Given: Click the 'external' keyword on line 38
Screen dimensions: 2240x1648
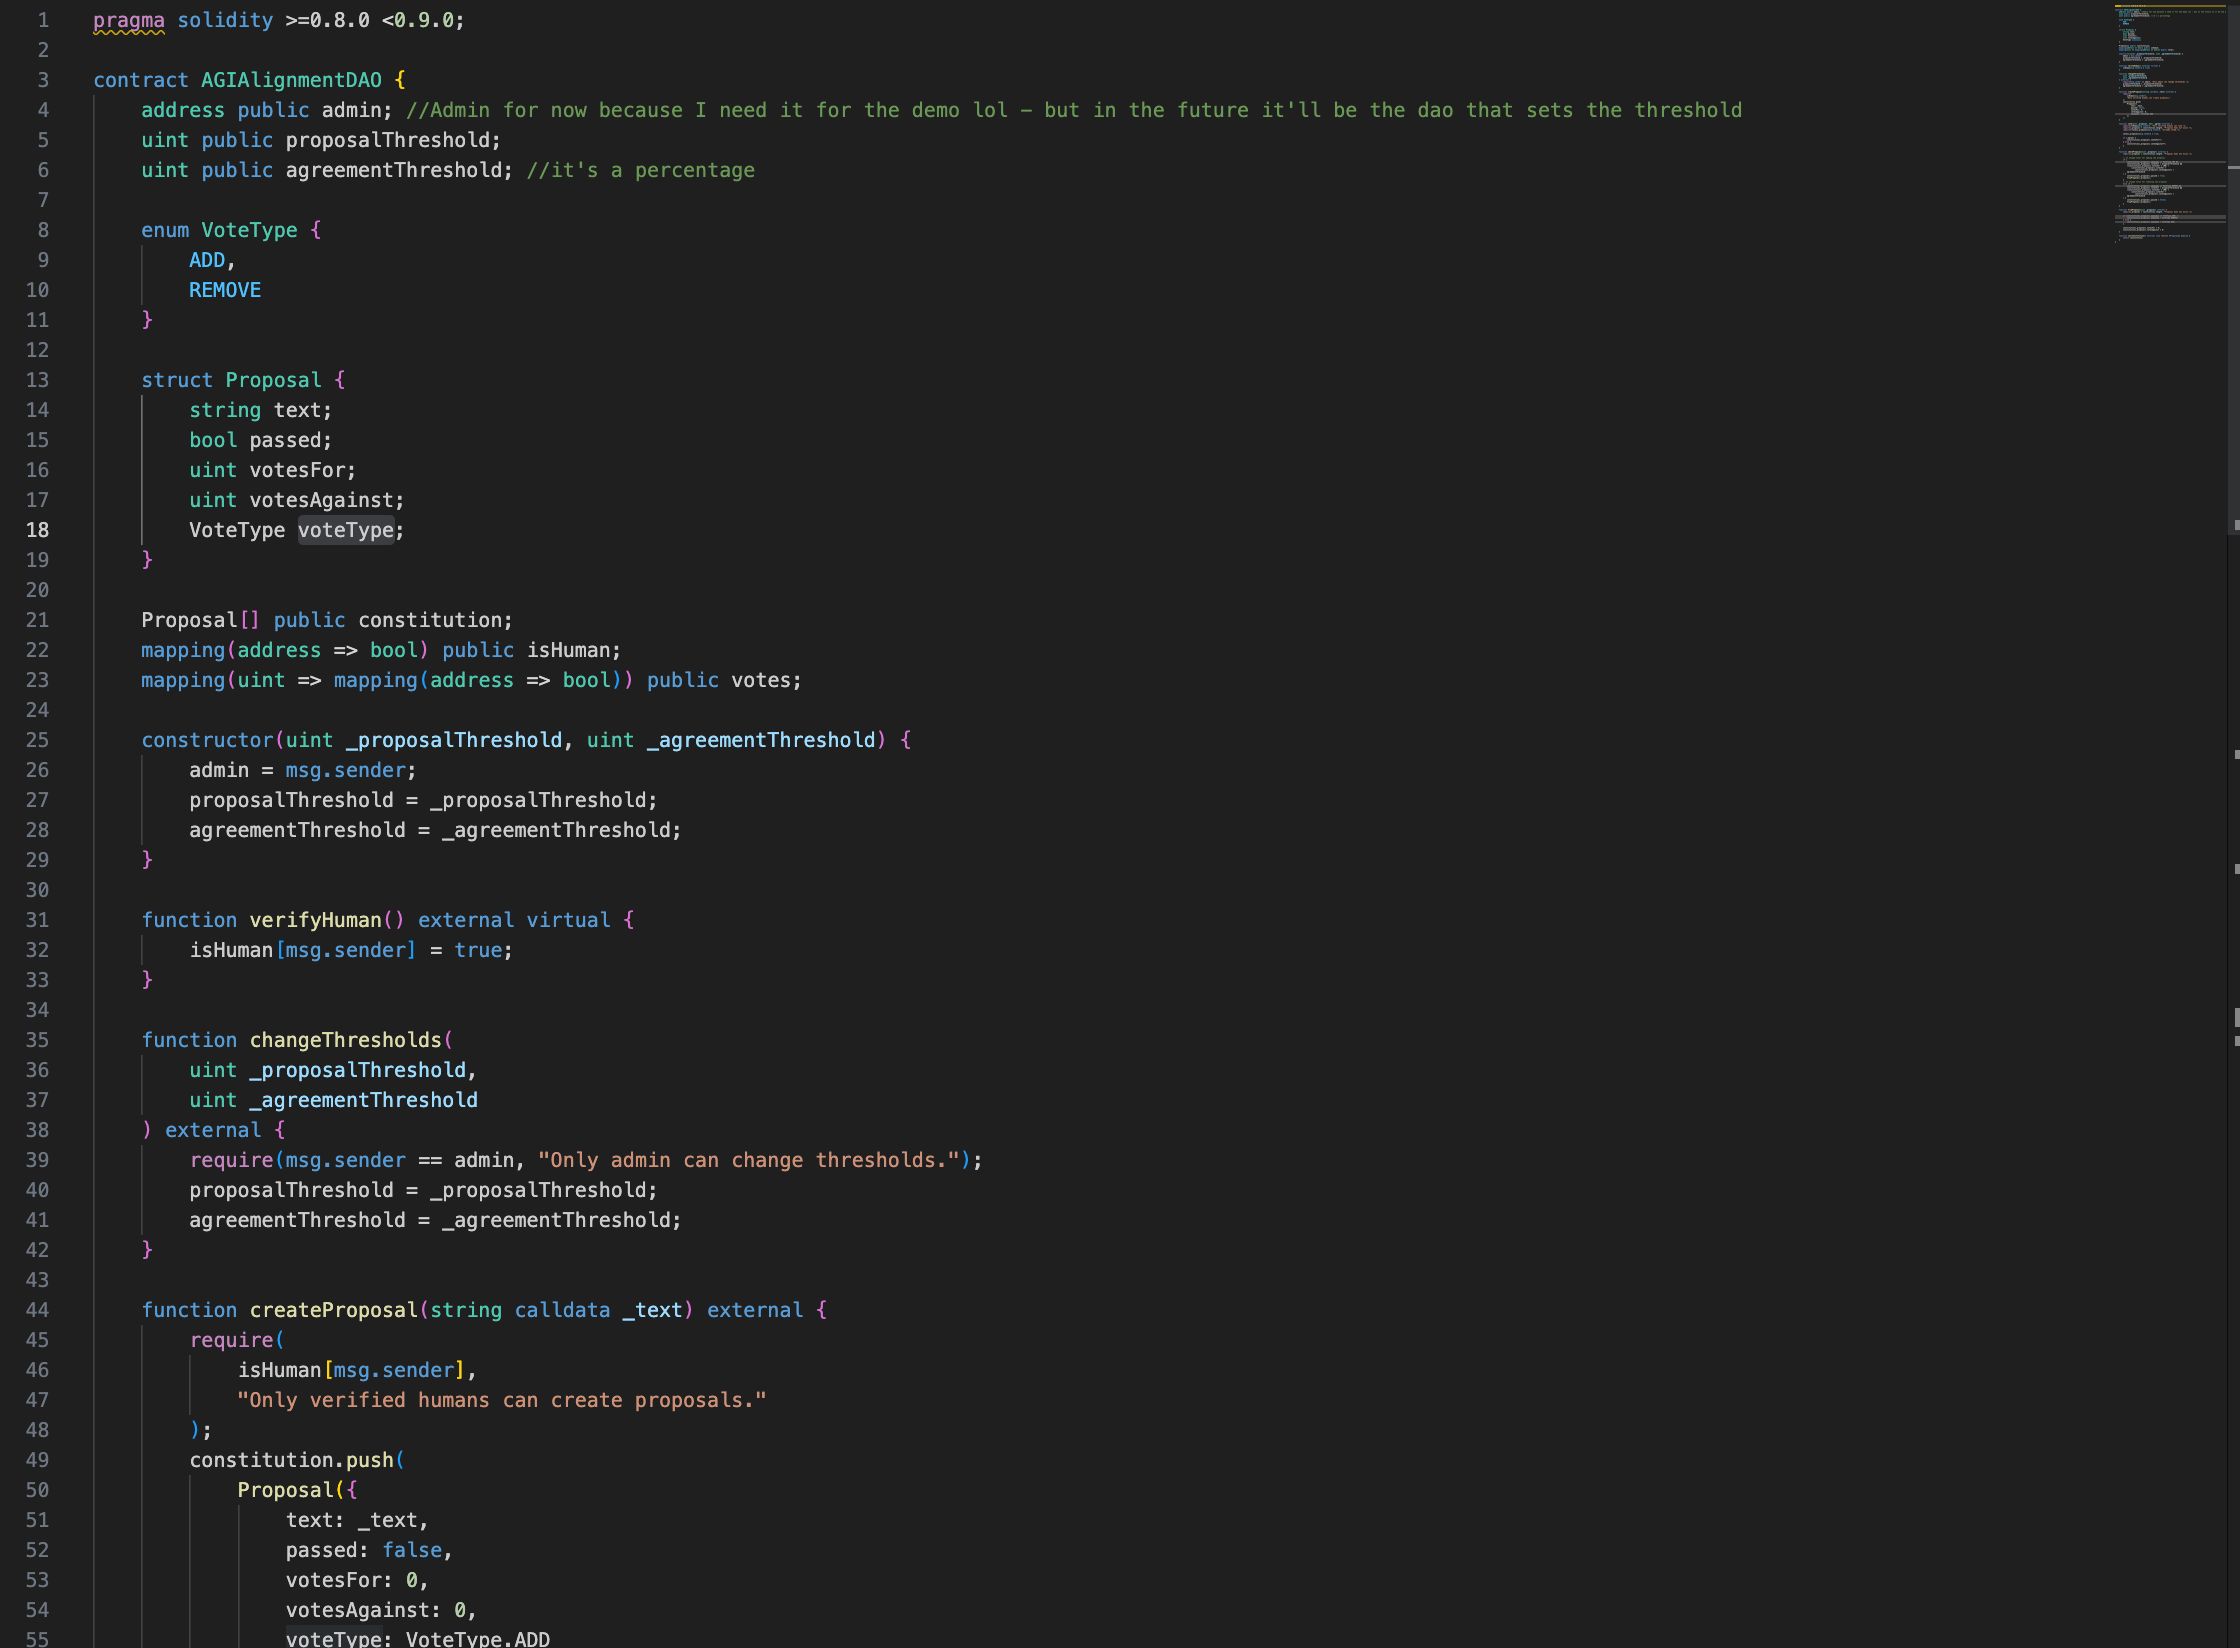Looking at the screenshot, I should [x=213, y=1130].
